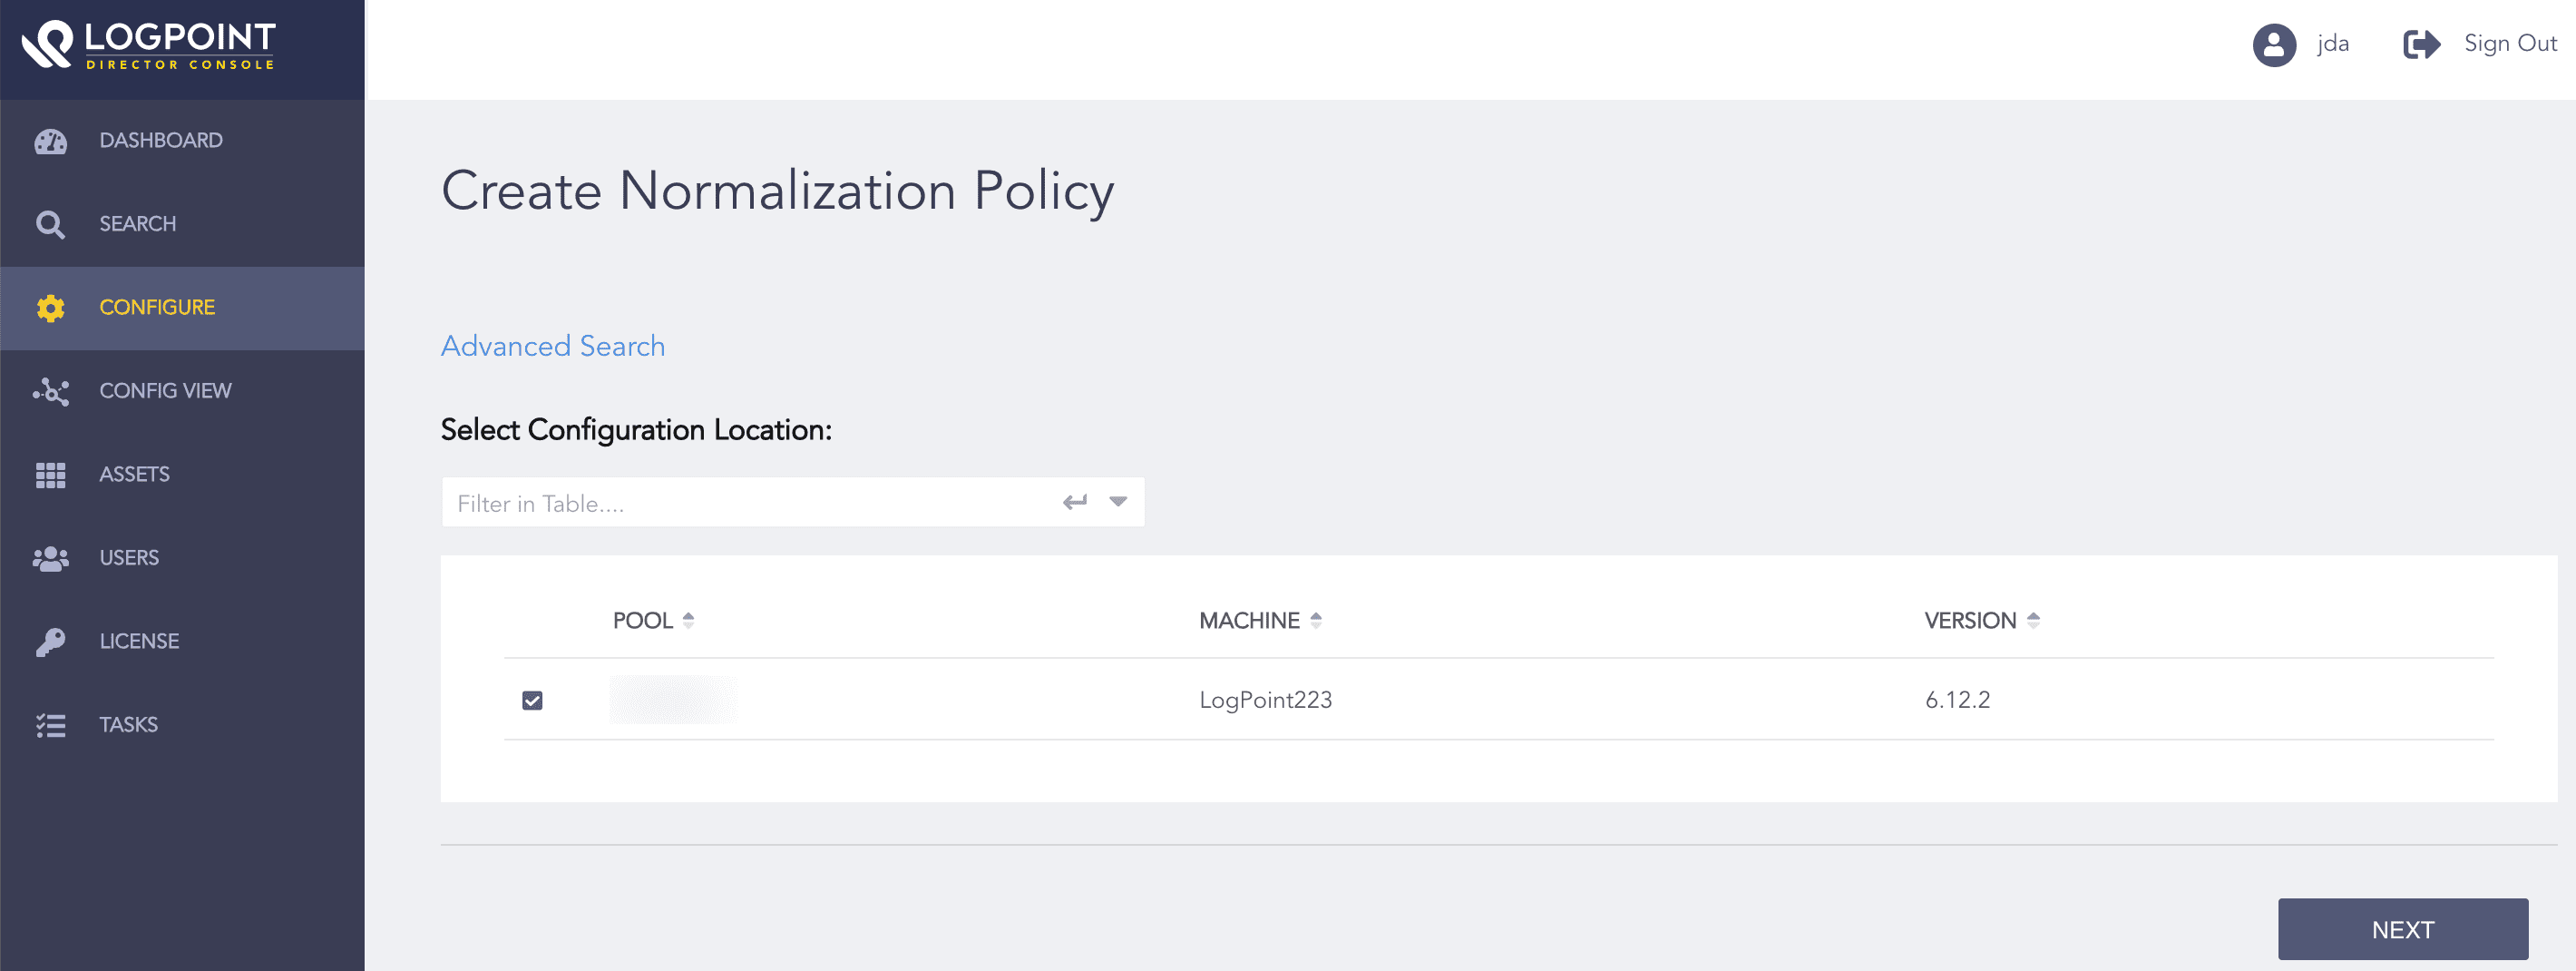This screenshot has width=2576, height=971.
Task: Select the Search magnifier icon in sidebar
Action: click(50, 224)
